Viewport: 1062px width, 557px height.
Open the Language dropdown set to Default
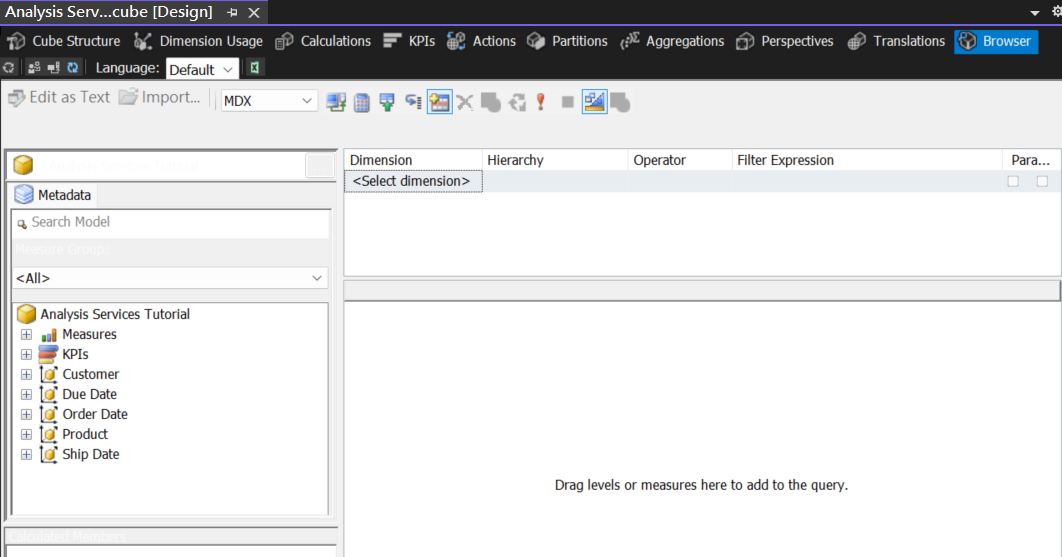(x=202, y=69)
